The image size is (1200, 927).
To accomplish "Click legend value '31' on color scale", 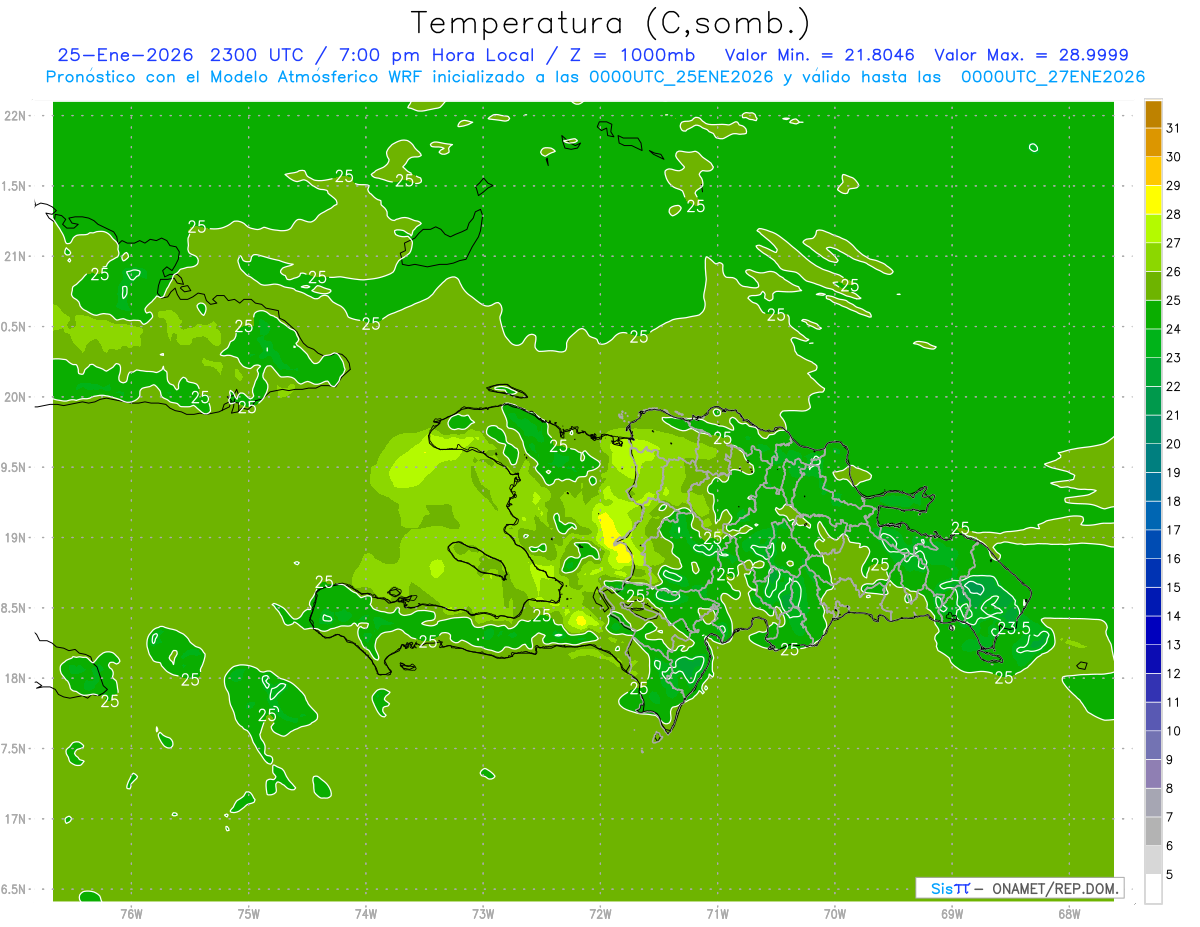I will (1174, 128).
